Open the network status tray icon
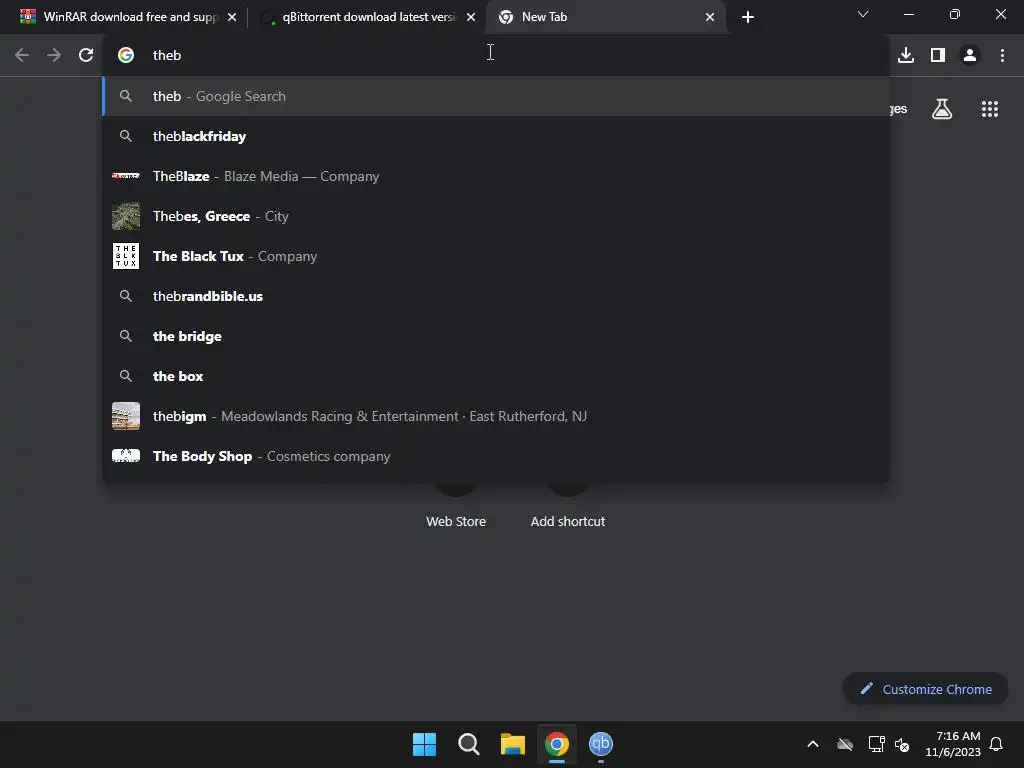Image resolution: width=1024 pixels, height=768 pixels. coord(876,744)
